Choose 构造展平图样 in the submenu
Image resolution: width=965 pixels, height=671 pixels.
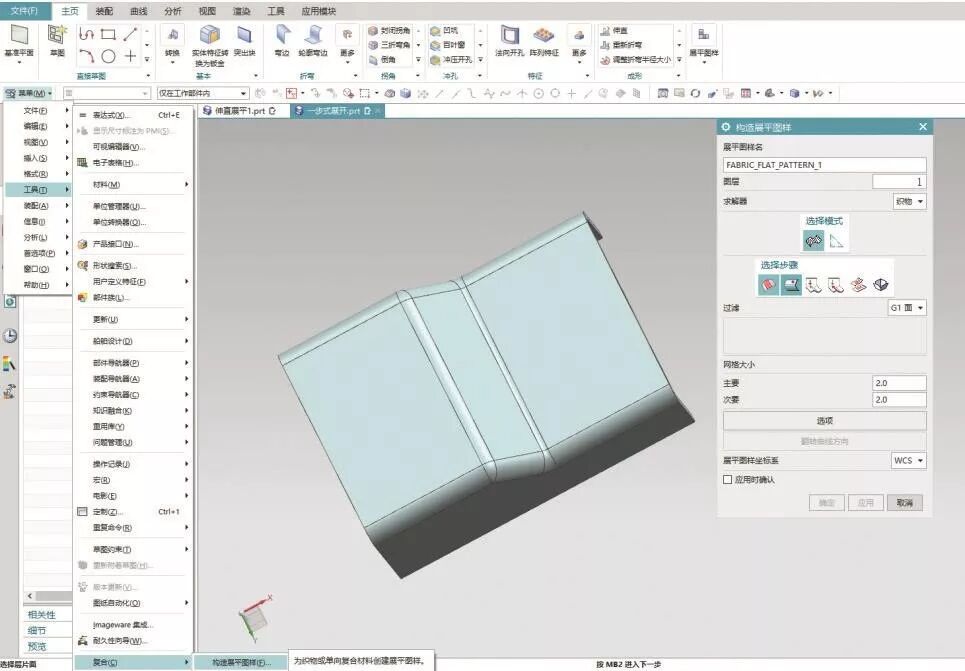click(x=232, y=662)
